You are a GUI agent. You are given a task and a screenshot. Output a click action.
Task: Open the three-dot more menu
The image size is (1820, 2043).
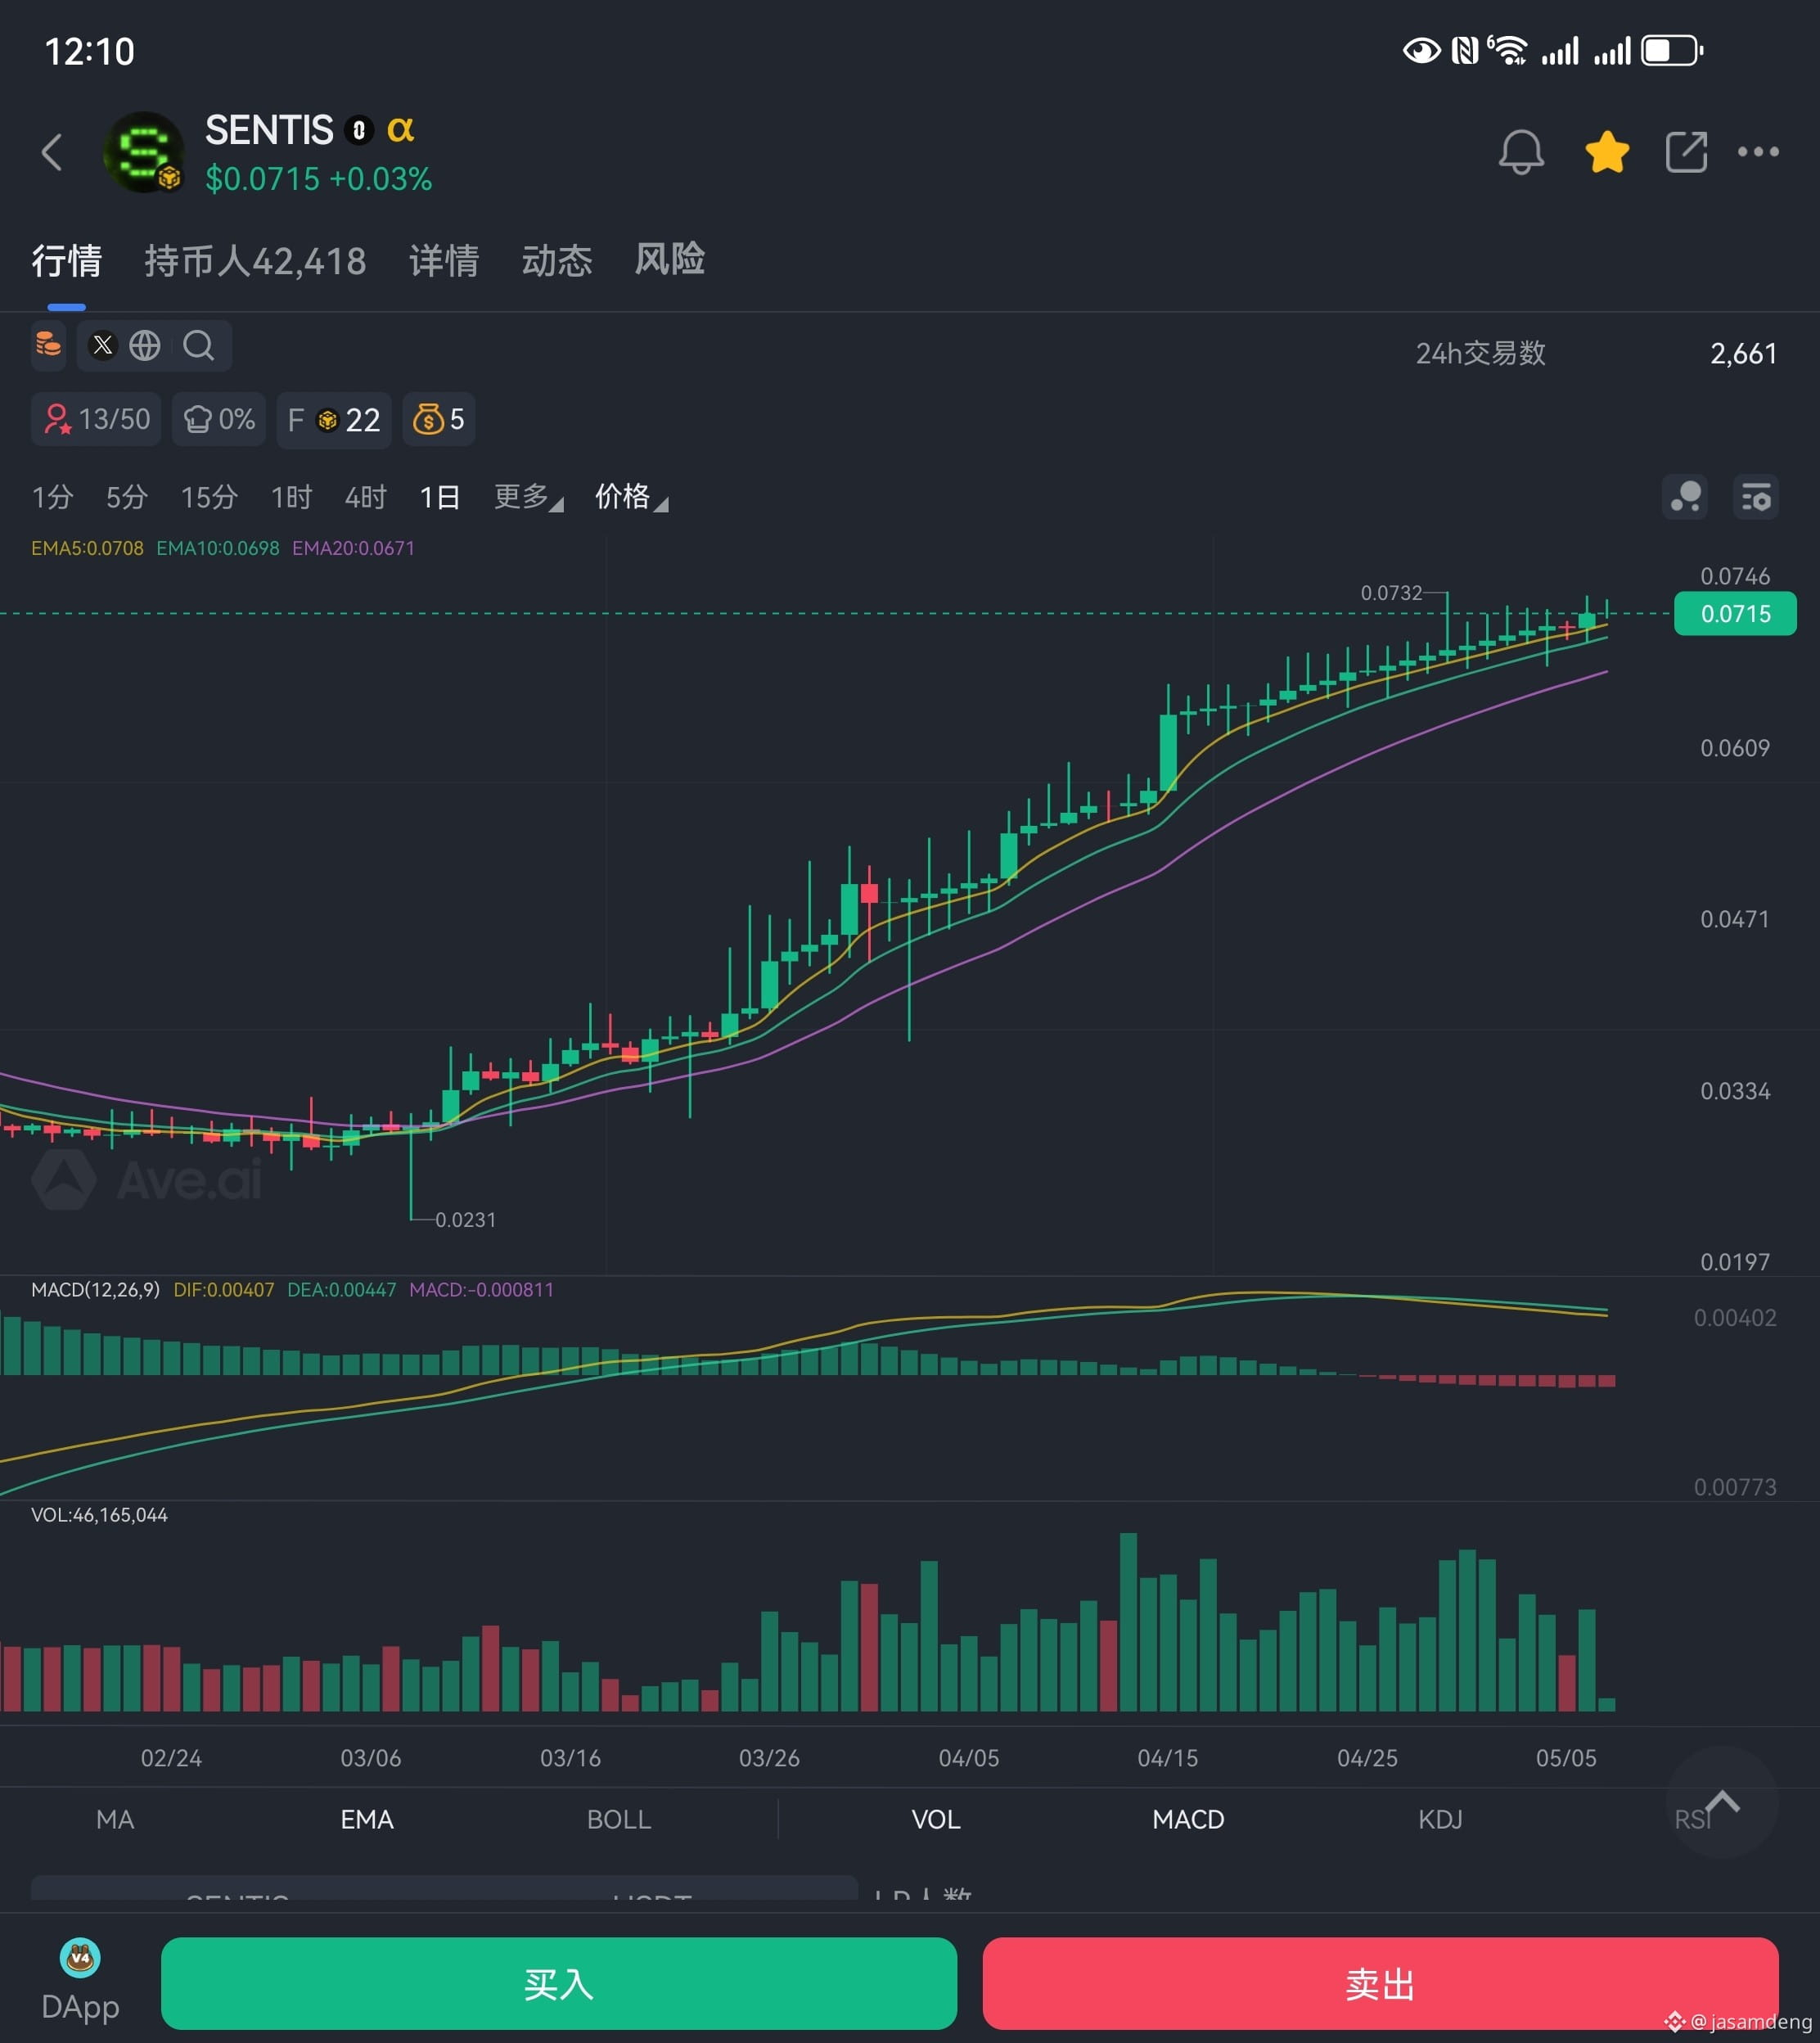point(1758,152)
